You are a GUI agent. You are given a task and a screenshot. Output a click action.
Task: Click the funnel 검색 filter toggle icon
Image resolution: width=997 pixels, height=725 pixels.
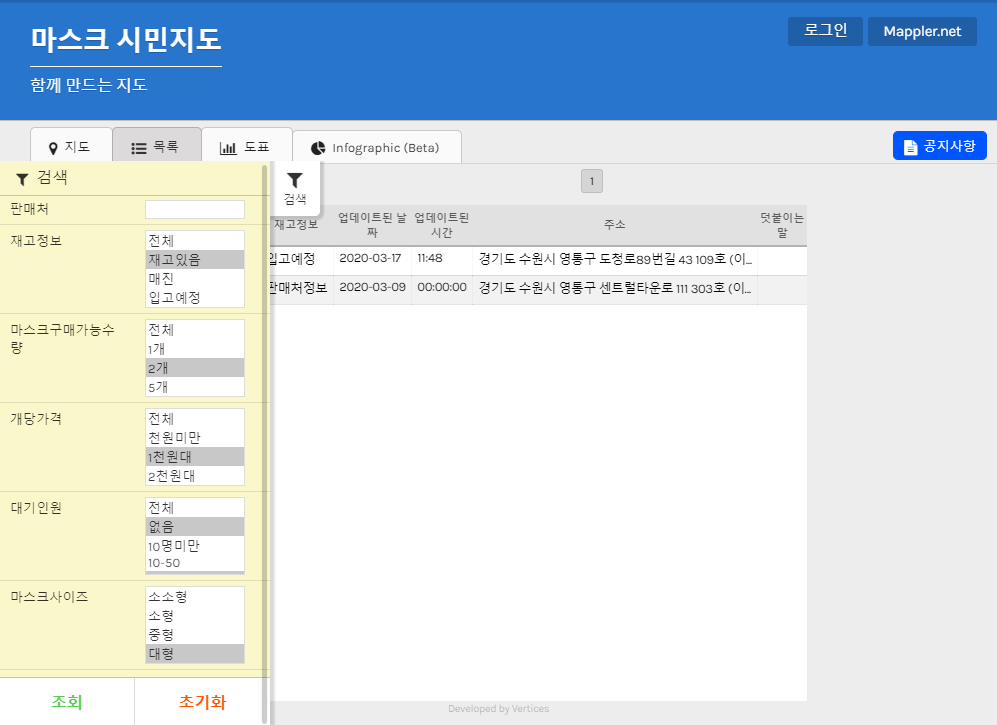pyautogui.click(x=295, y=188)
